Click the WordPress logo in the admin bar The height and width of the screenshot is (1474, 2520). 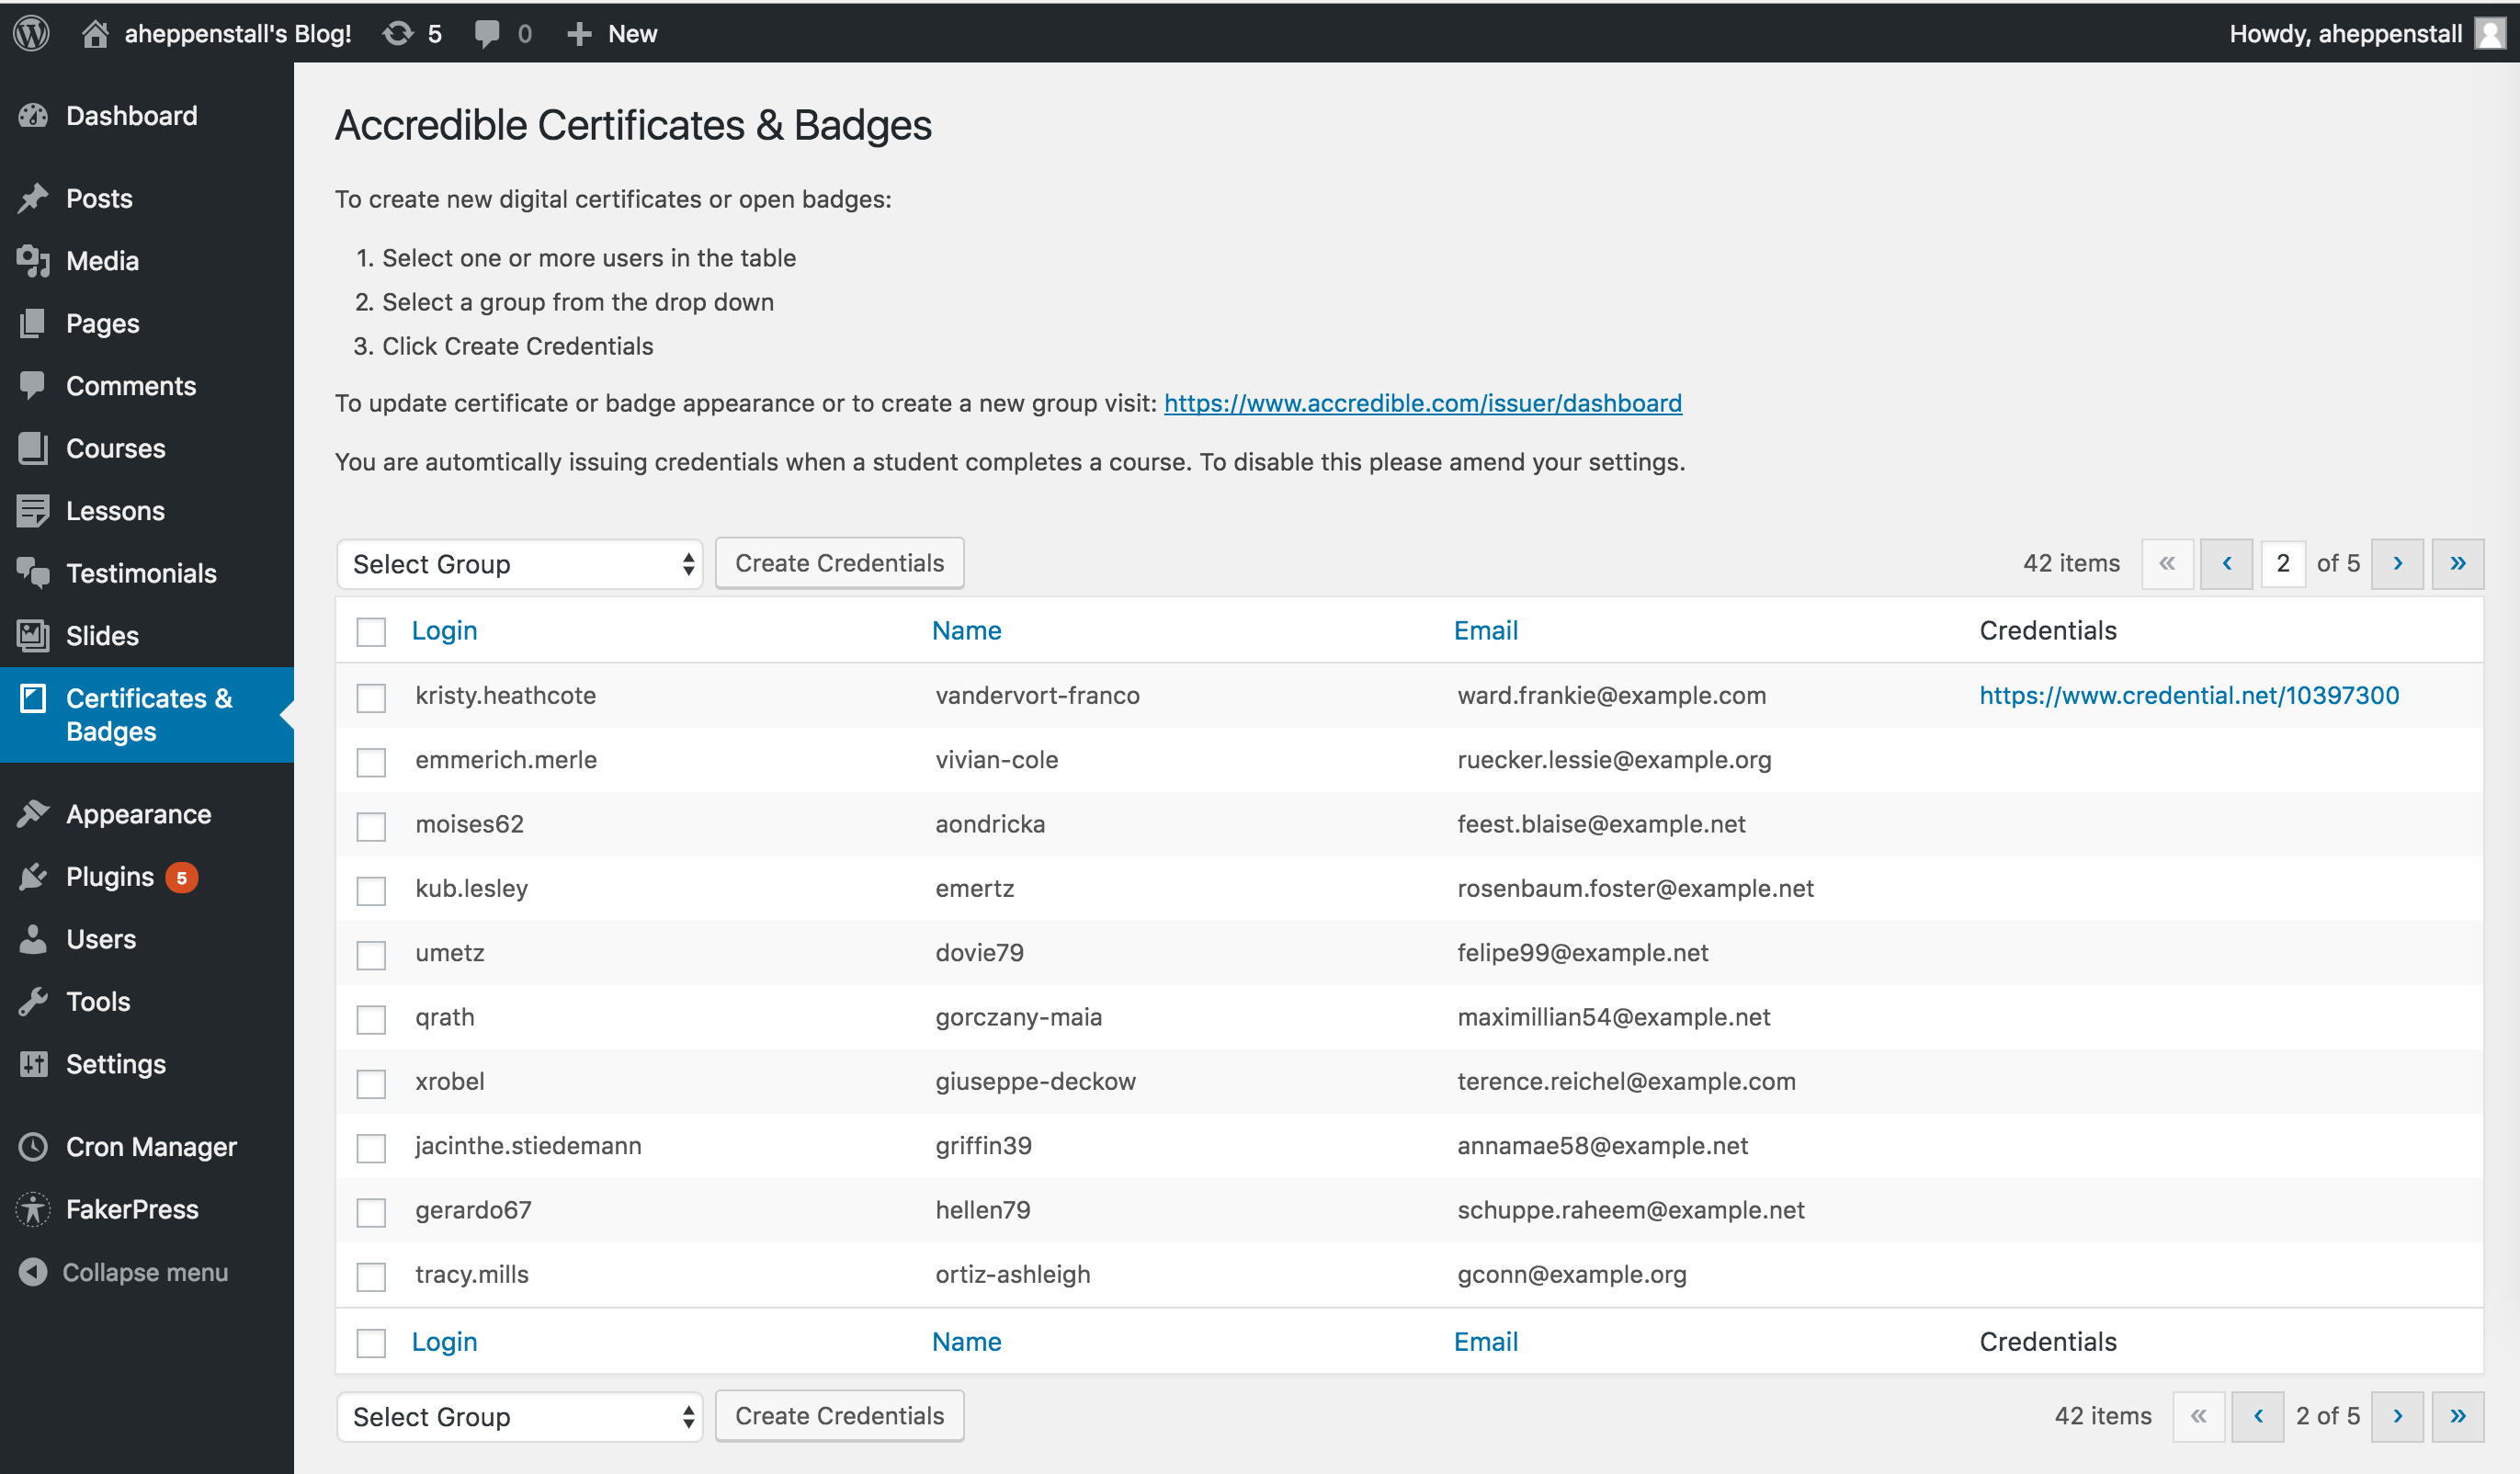click(31, 33)
